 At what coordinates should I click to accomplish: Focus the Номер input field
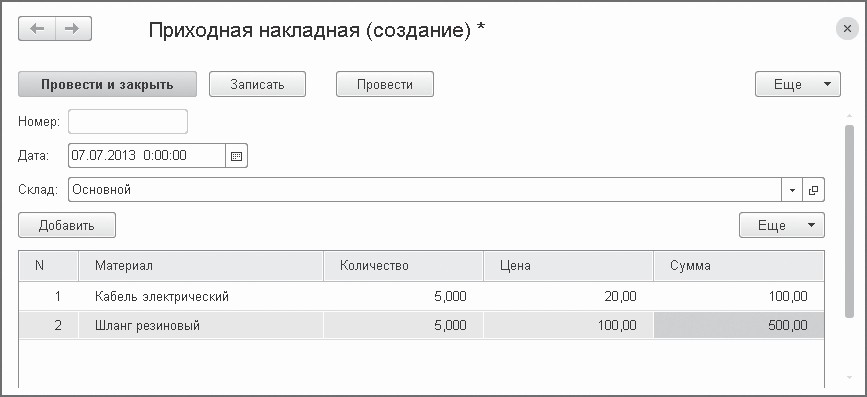click(128, 122)
